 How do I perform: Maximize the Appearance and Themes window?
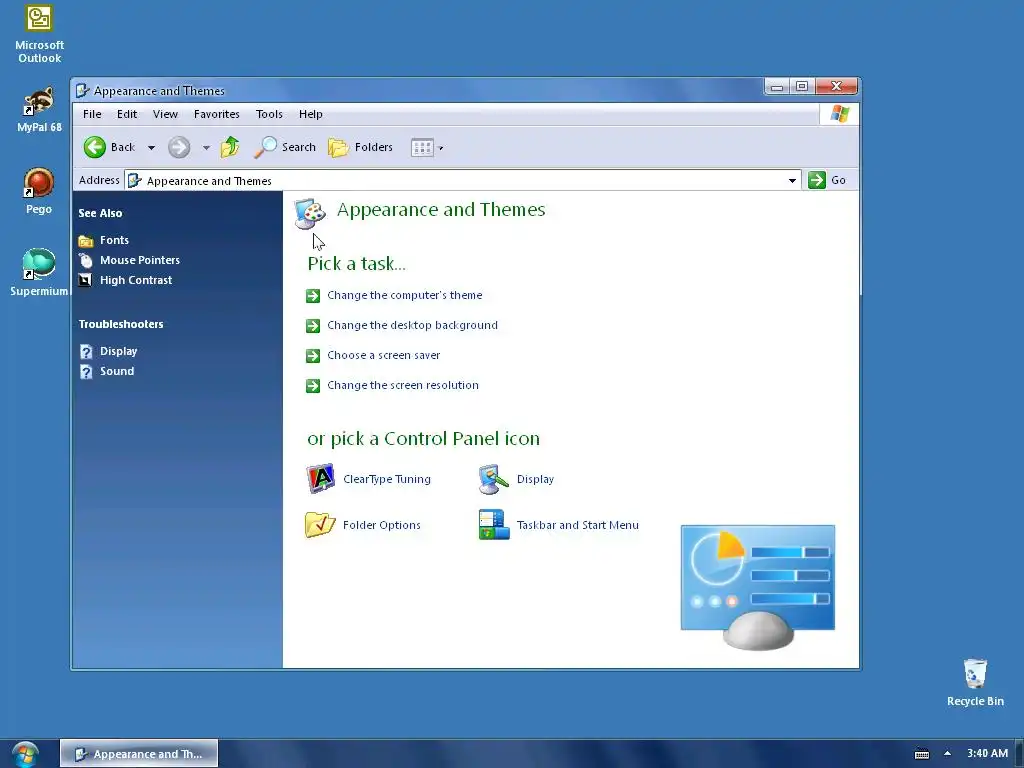tap(802, 86)
